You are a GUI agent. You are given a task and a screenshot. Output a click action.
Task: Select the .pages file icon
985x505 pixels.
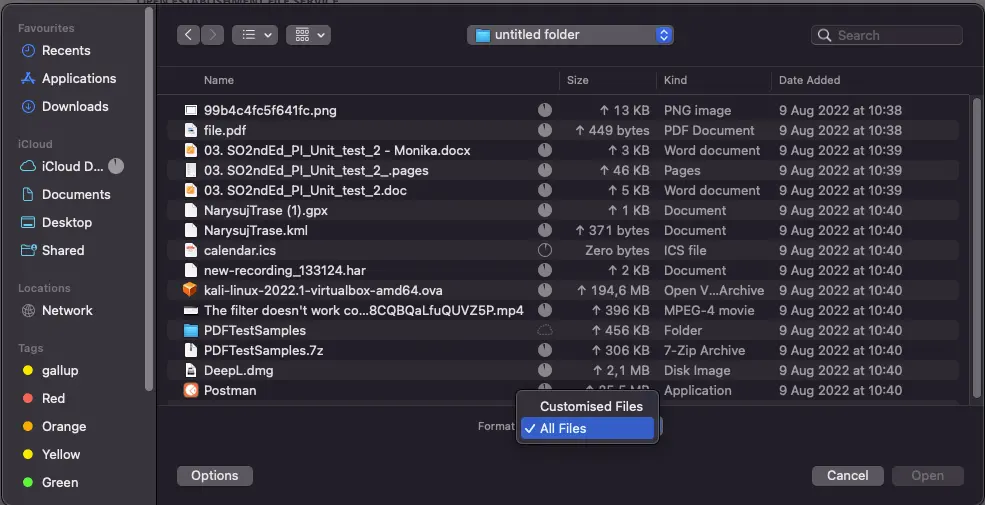pyautogui.click(x=190, y=170)
